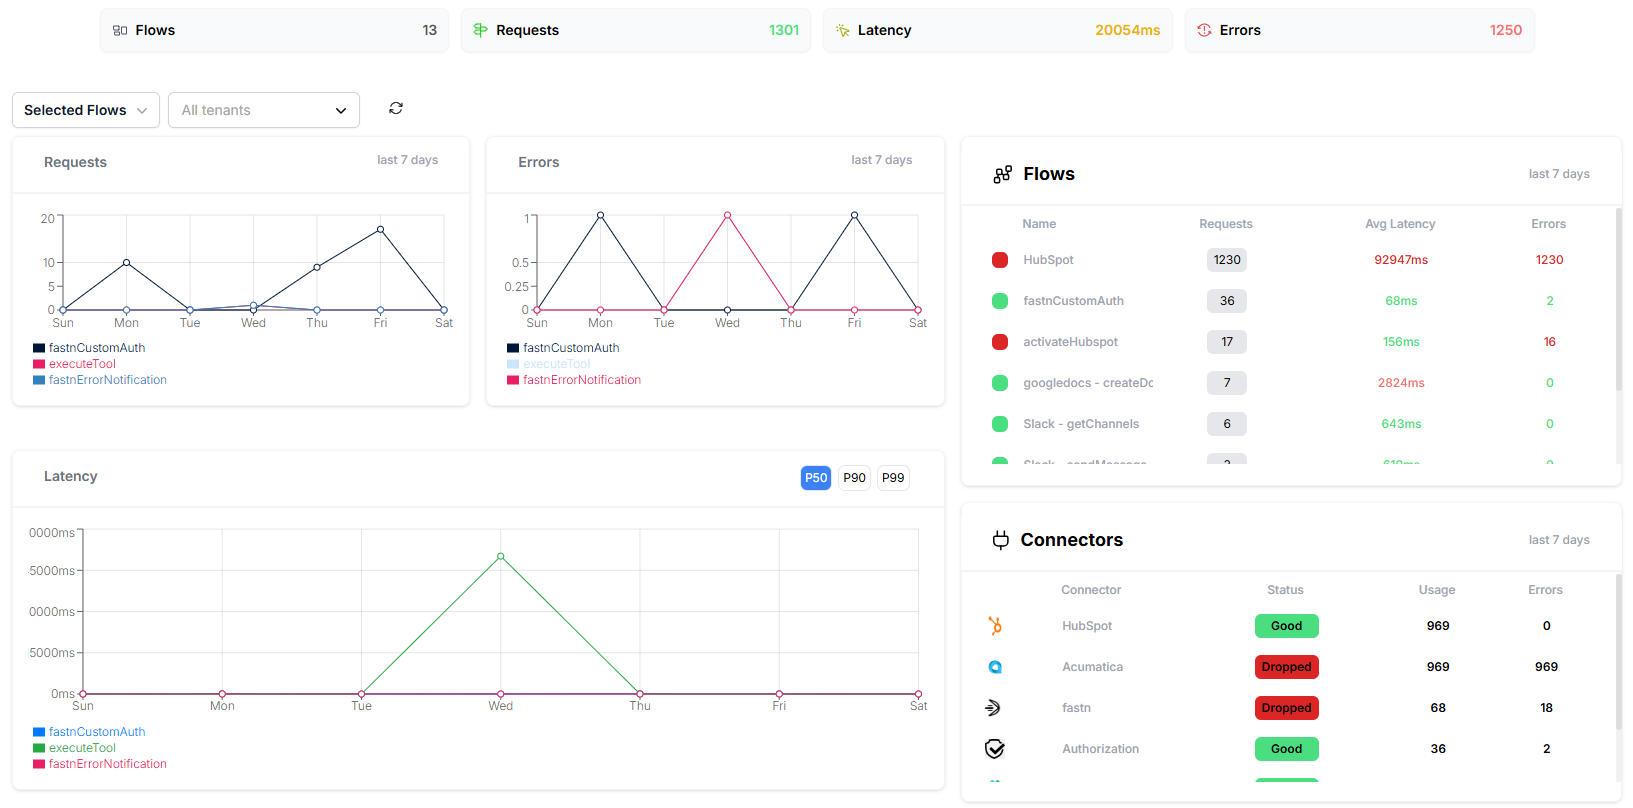Toggle fastnCustomAuth series in Errors legend
Image resolution: width=1633 pixels, height=808 pixels.
tap(564, 348)
